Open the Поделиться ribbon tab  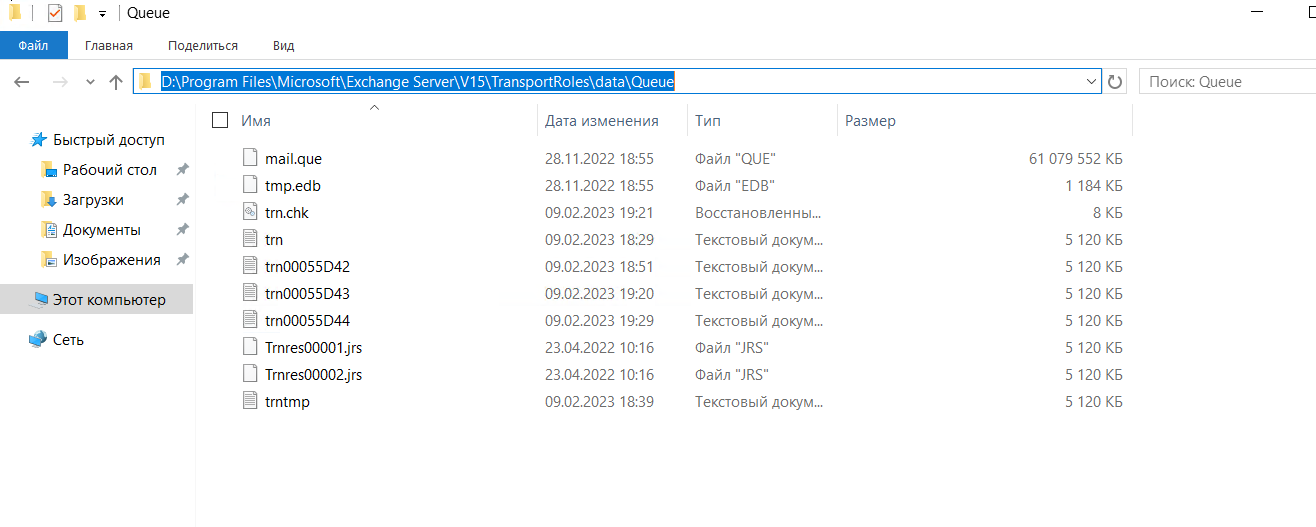pos(203,46)
